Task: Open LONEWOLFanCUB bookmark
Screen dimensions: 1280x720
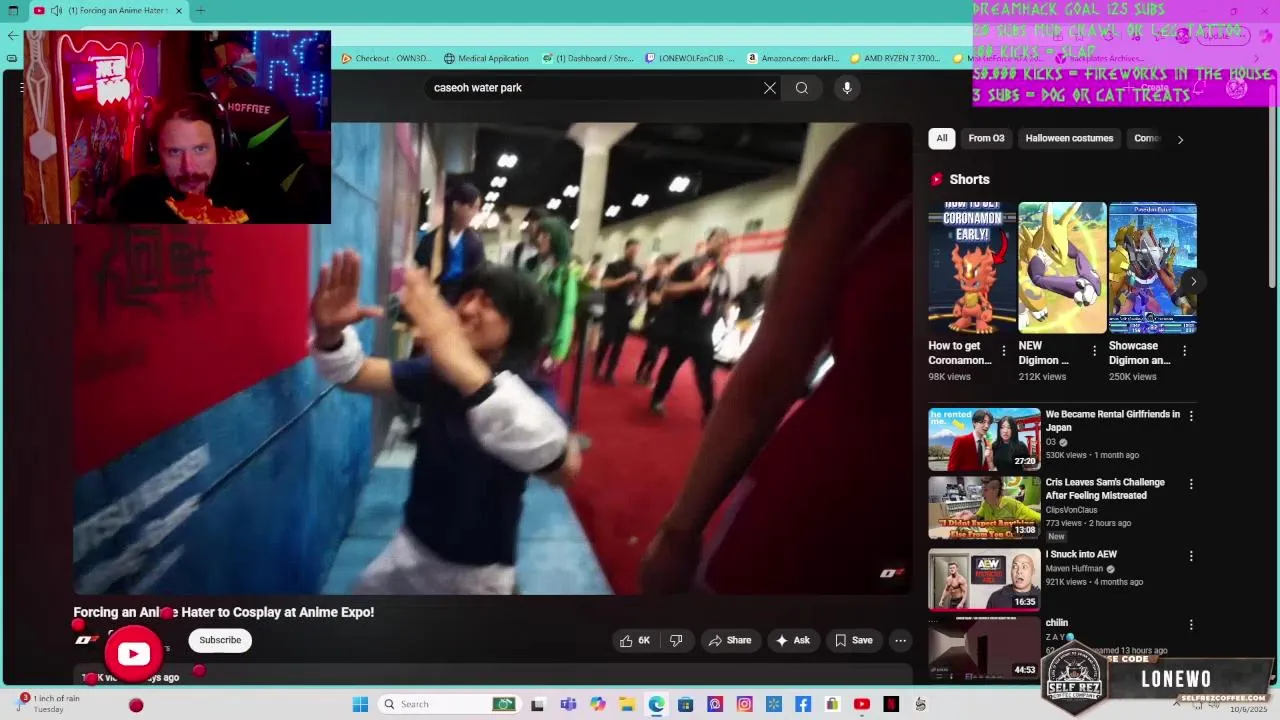Action: 690,58
